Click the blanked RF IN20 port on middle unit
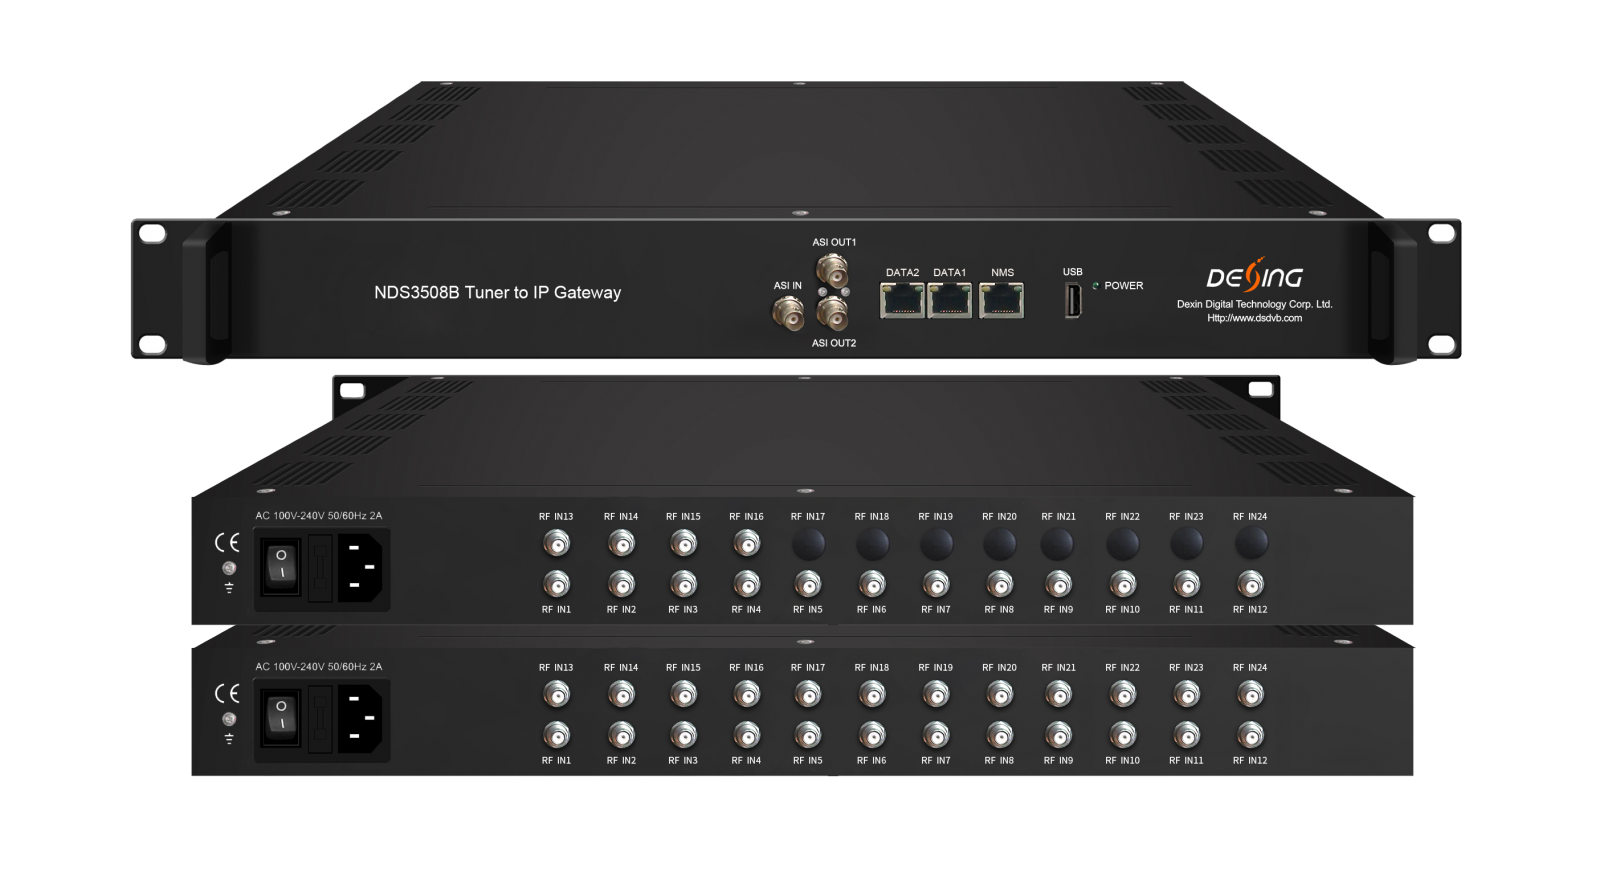 point(999,543)
